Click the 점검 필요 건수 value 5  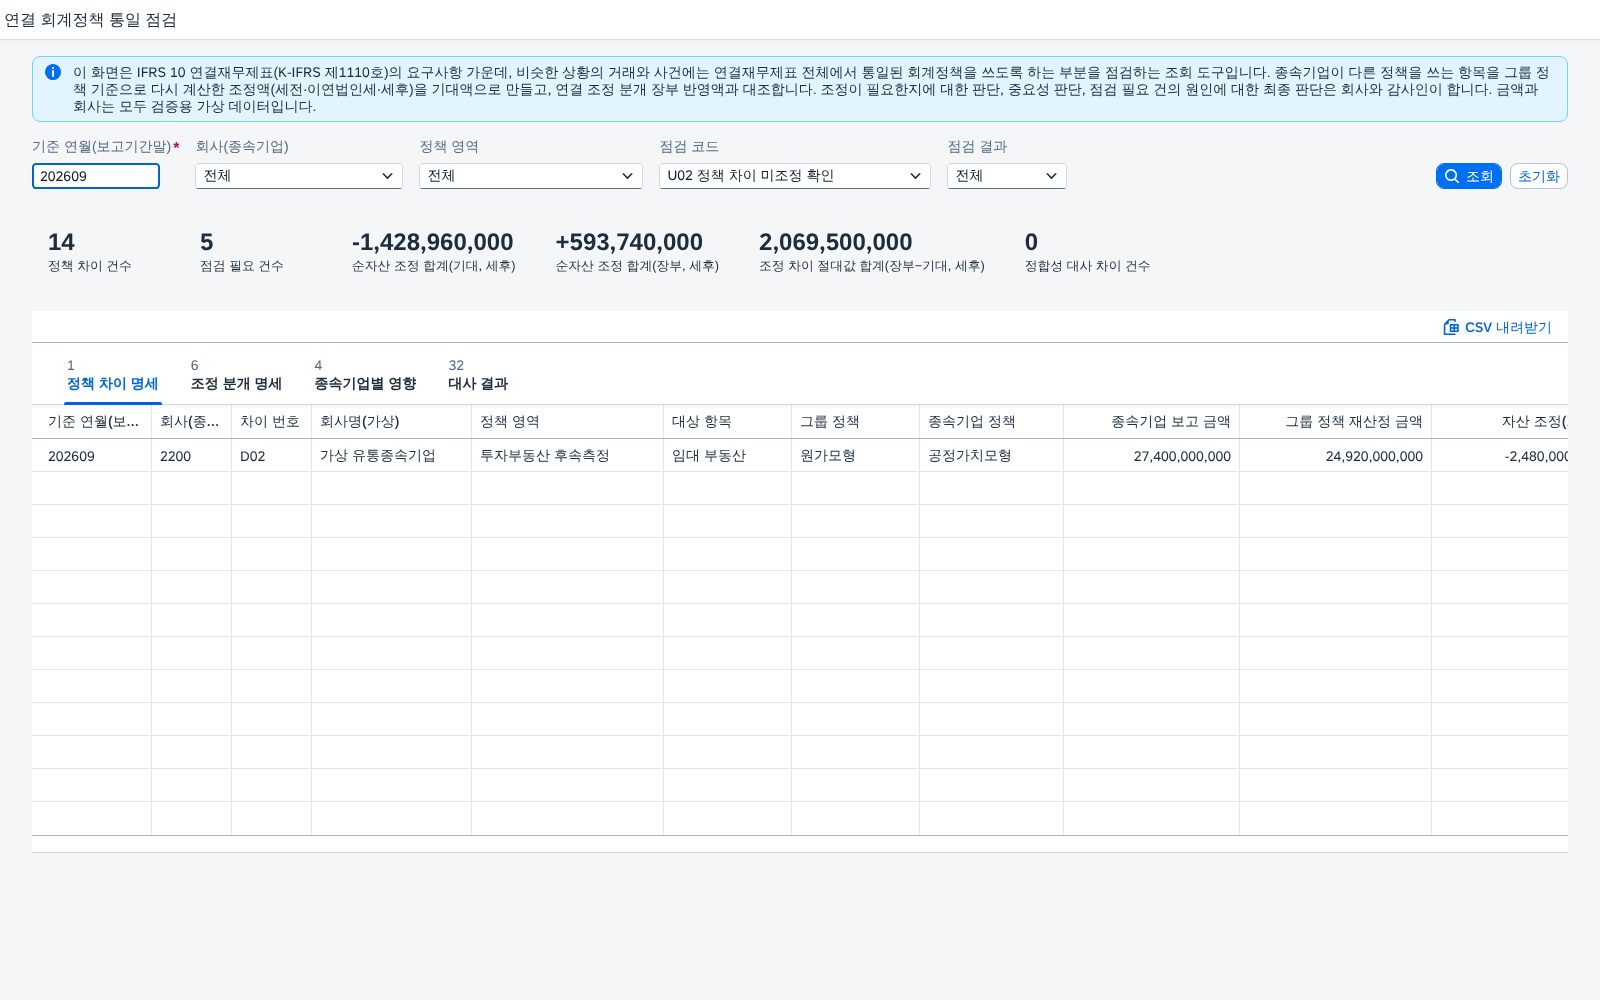click(x=207, y=242)
